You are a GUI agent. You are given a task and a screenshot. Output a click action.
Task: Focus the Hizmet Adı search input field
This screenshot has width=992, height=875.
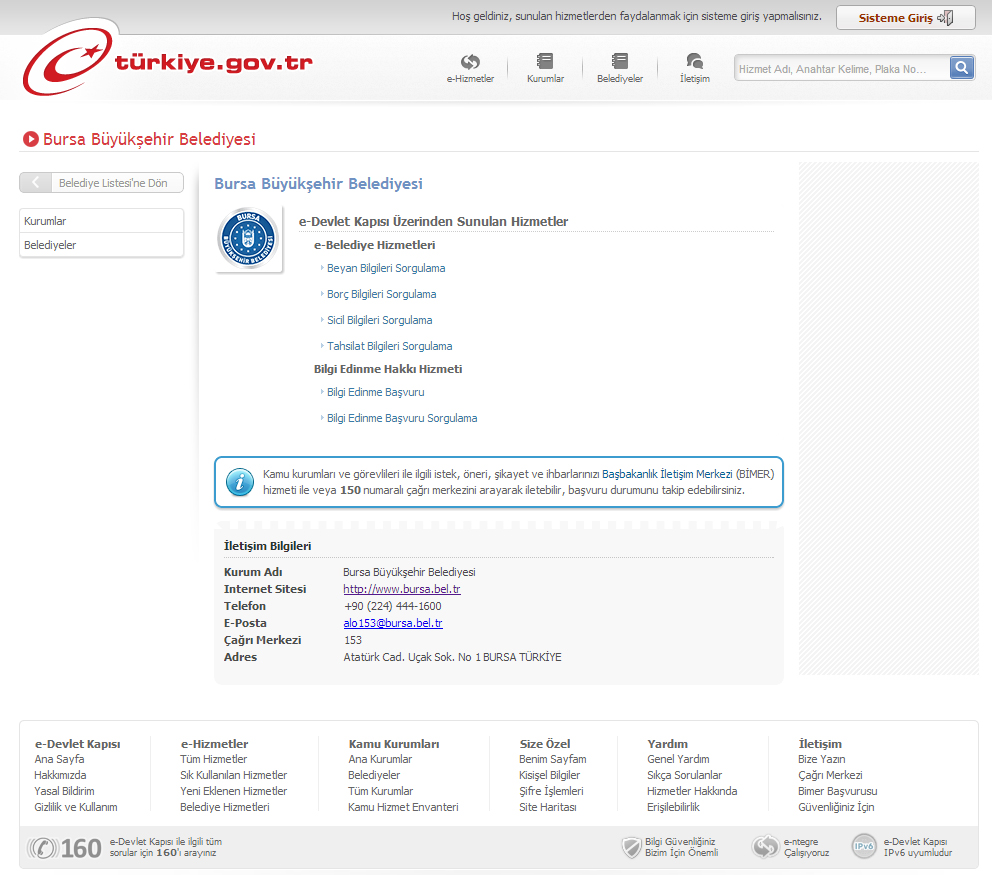pyautogui.click(x=840, y=69)
